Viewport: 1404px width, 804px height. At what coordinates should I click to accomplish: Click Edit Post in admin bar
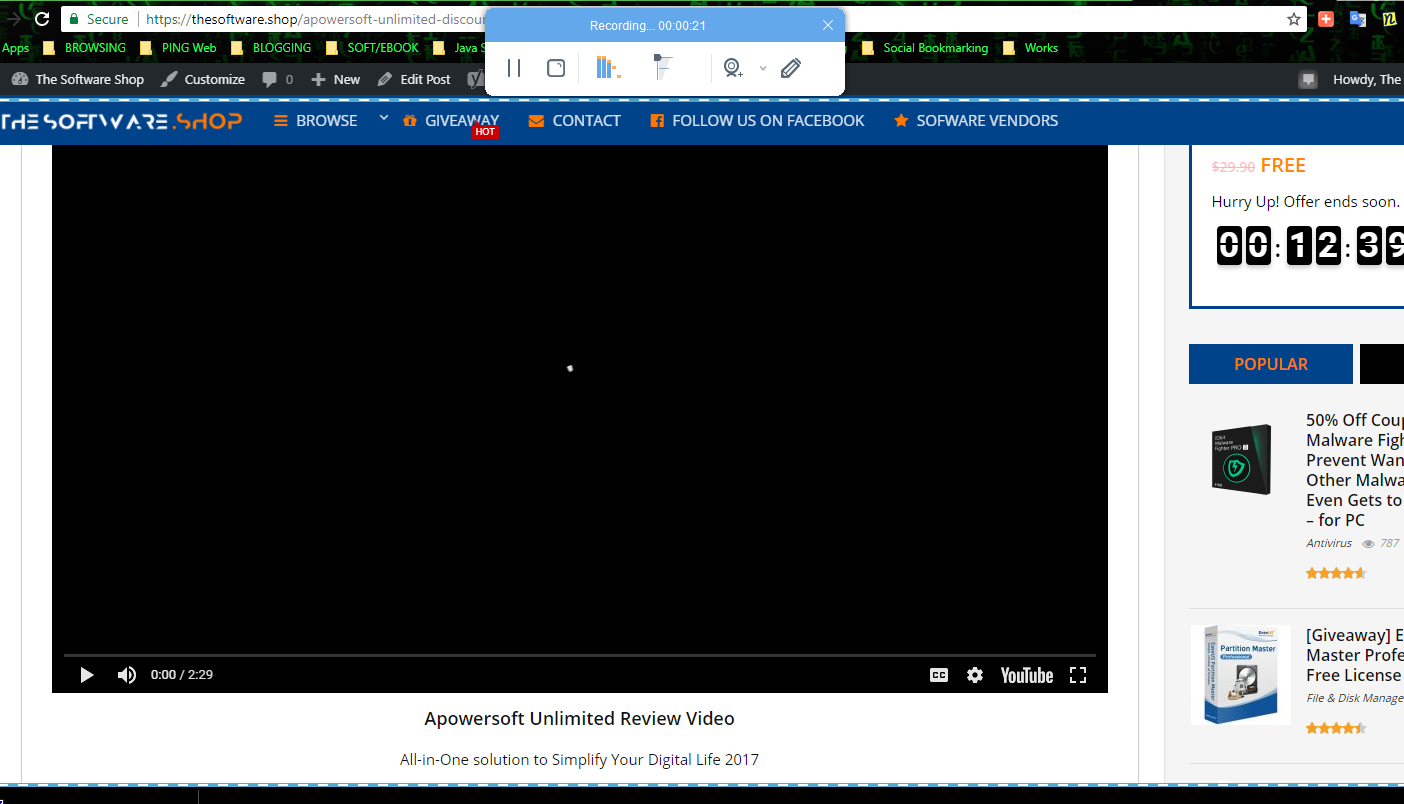point(414,79)
